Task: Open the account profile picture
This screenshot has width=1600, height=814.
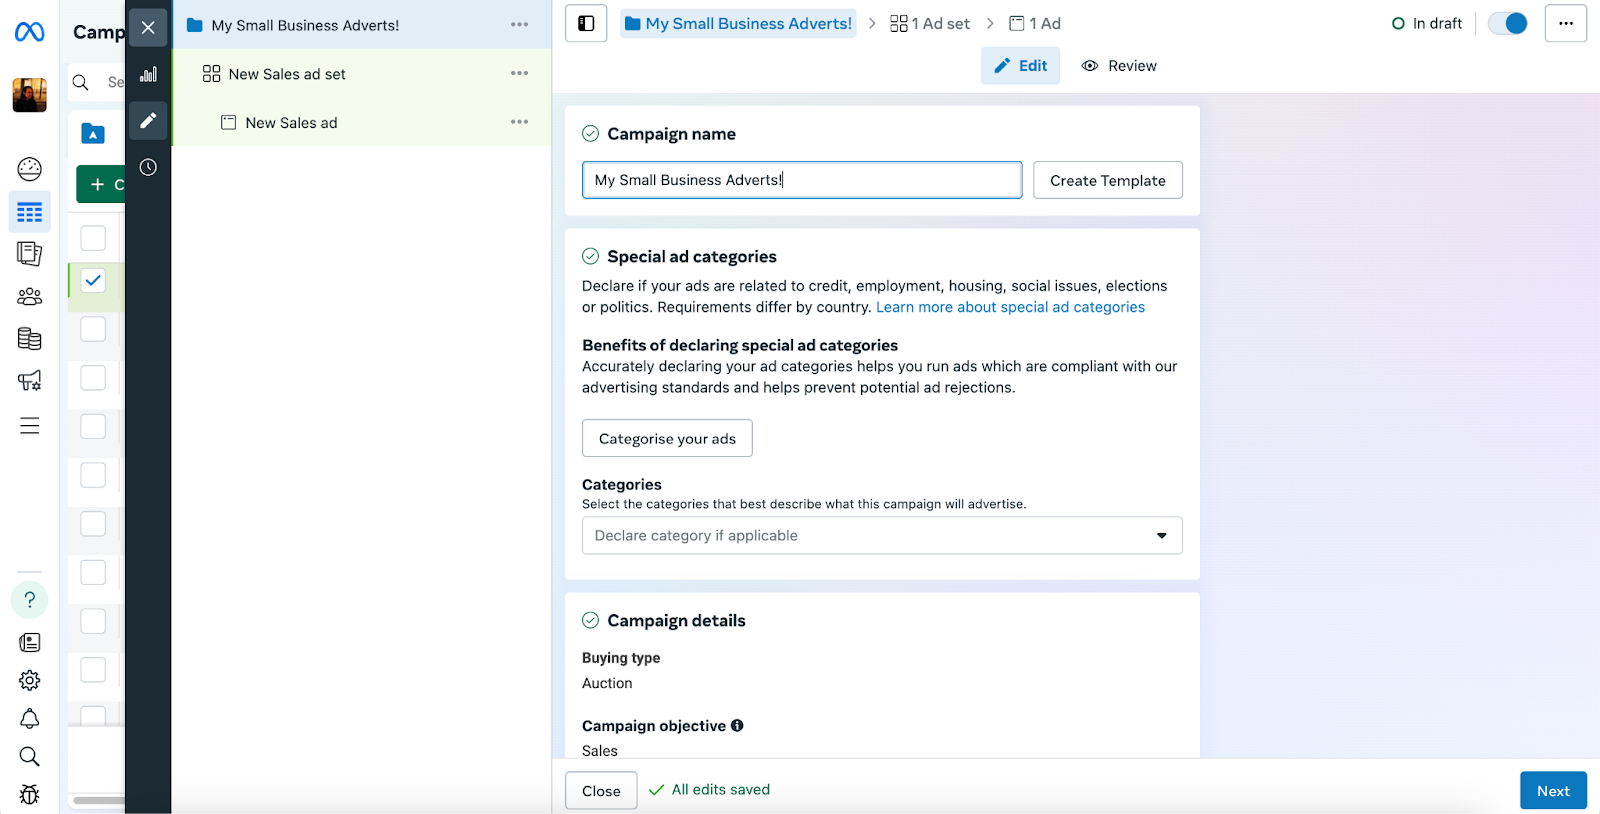Action: pyautogui.click(x=29, y=95)
